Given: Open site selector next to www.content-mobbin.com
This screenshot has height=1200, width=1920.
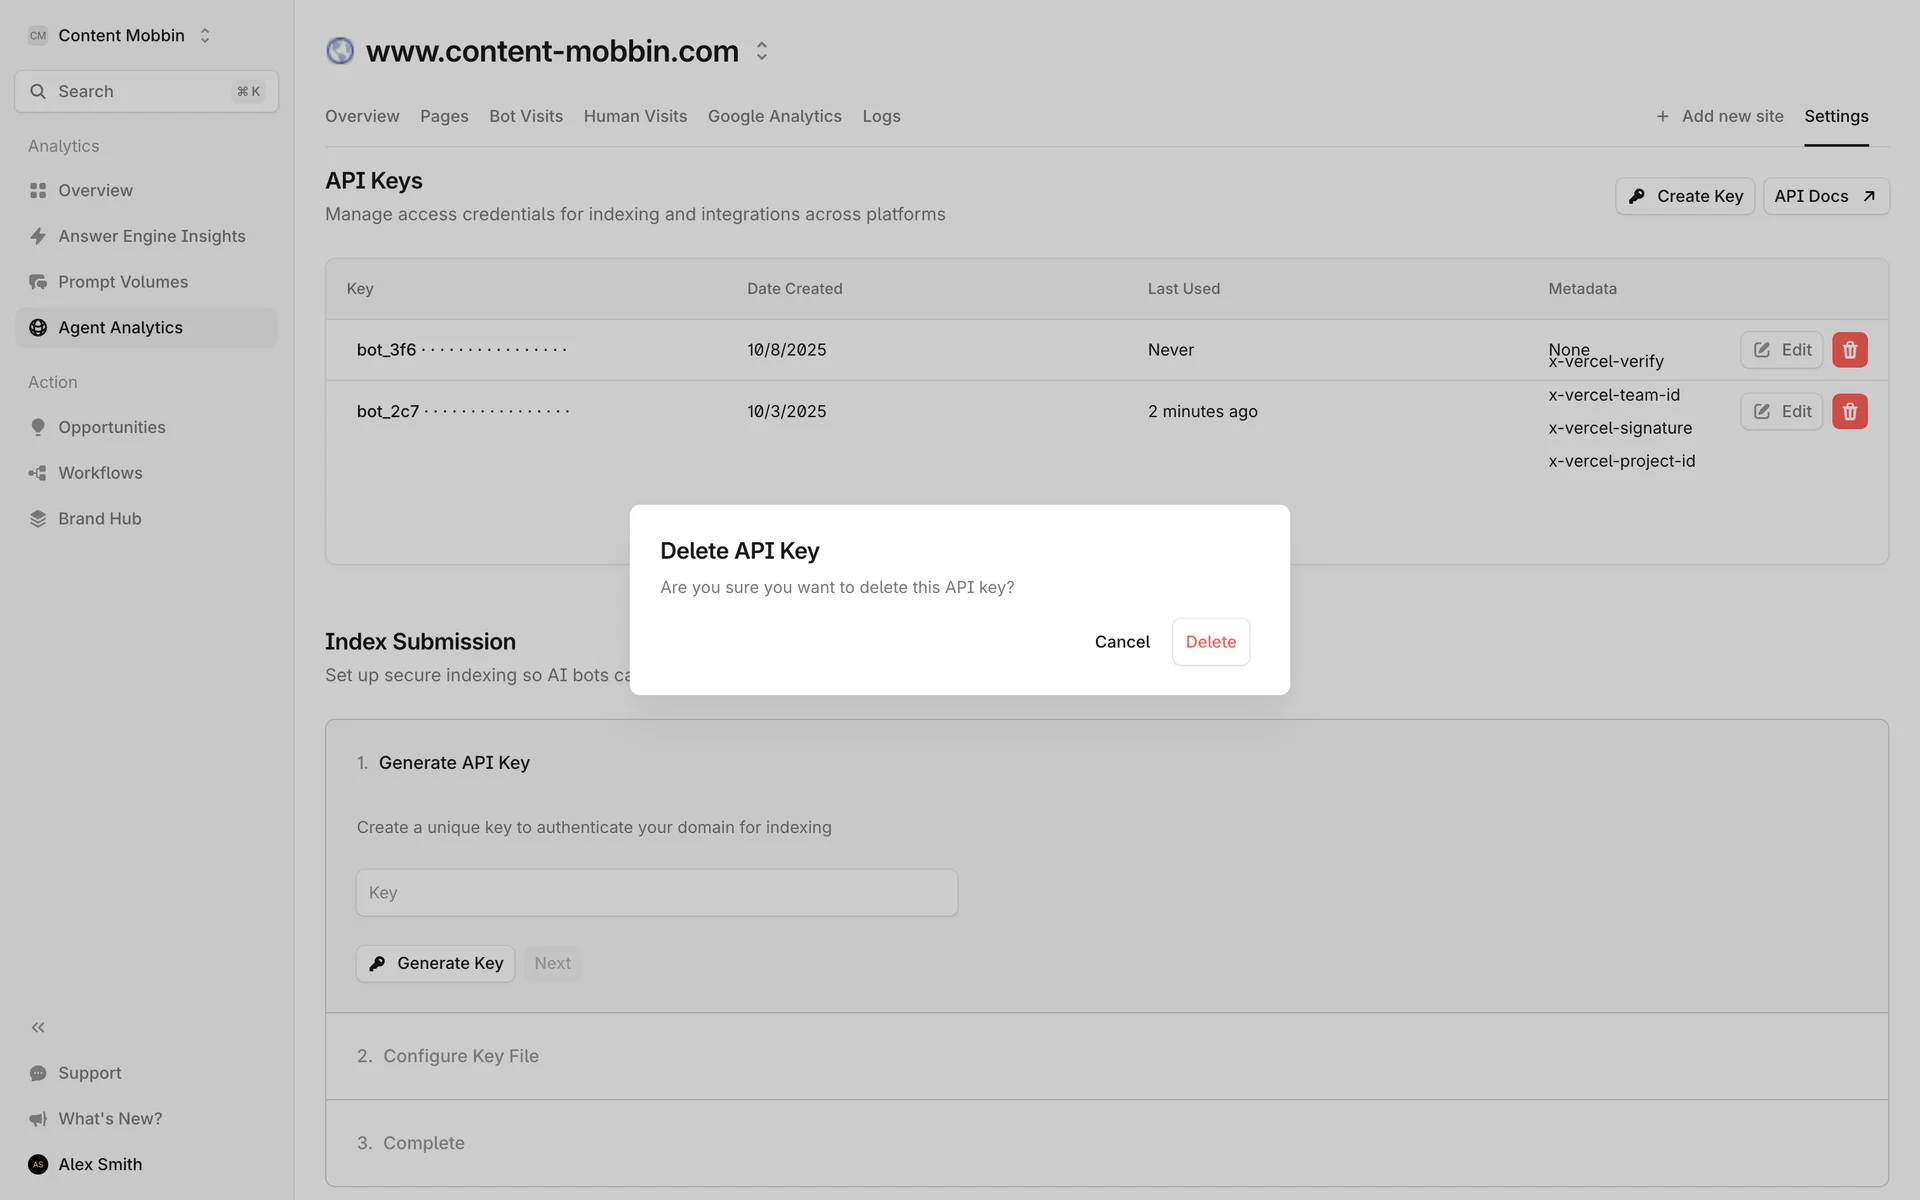Looking at the screenshot, I should tap(762, 51).
